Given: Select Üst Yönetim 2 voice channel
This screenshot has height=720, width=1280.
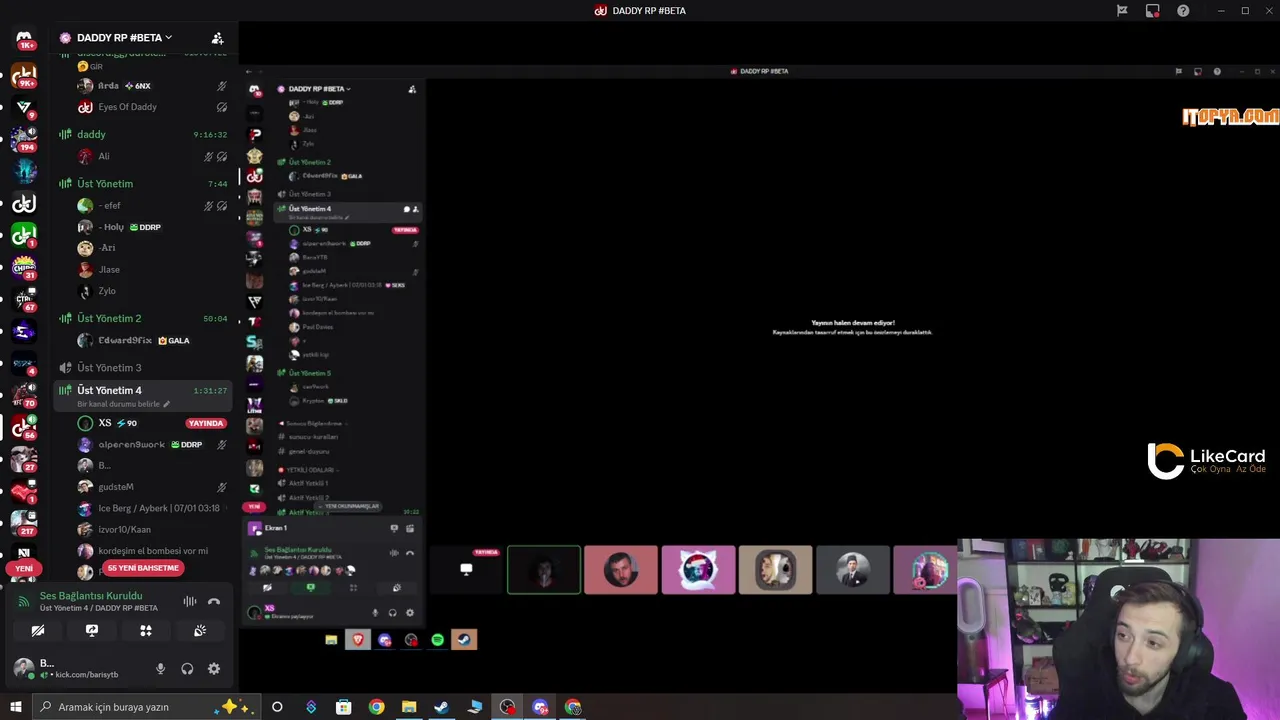Looking at the screenshot, I should [143, 318].
